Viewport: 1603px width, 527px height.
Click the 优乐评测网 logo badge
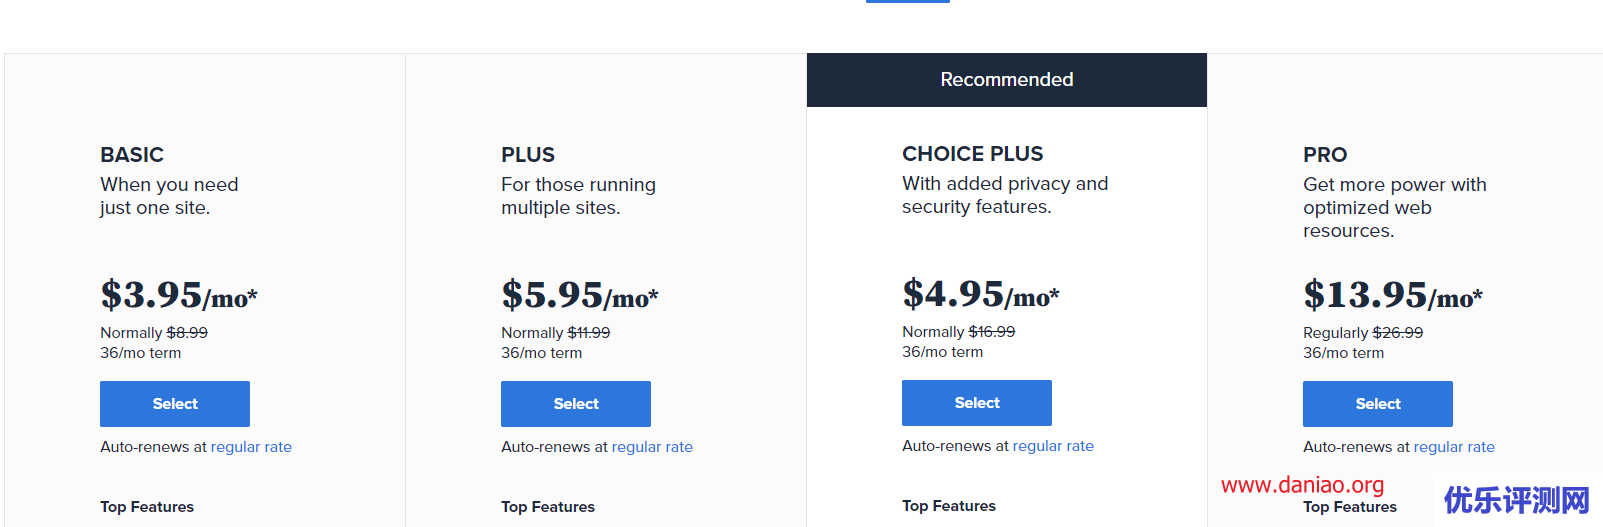(x=1517, y=500)
